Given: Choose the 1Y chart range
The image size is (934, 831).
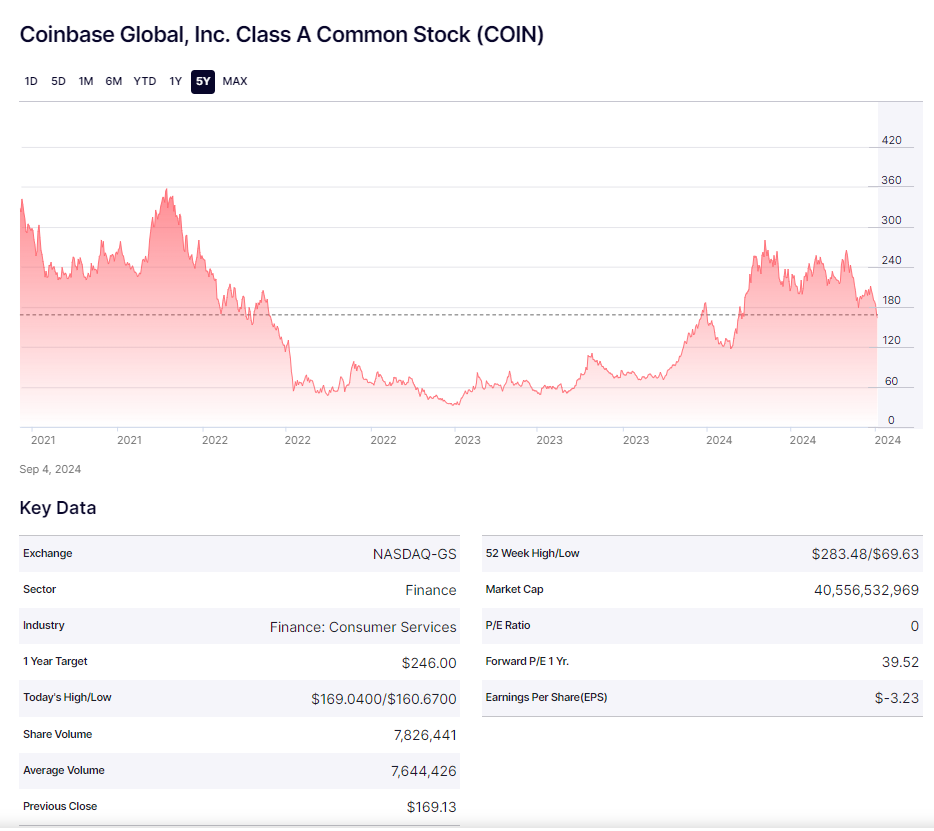Looking at the screenshot, I should pos(175,81).
